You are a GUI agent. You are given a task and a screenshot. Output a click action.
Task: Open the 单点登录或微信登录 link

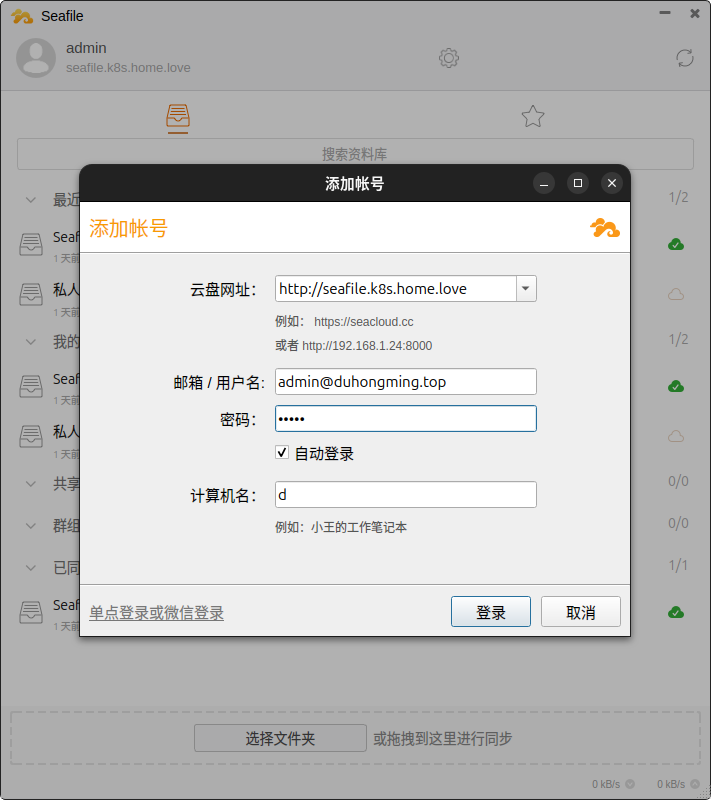157,613
